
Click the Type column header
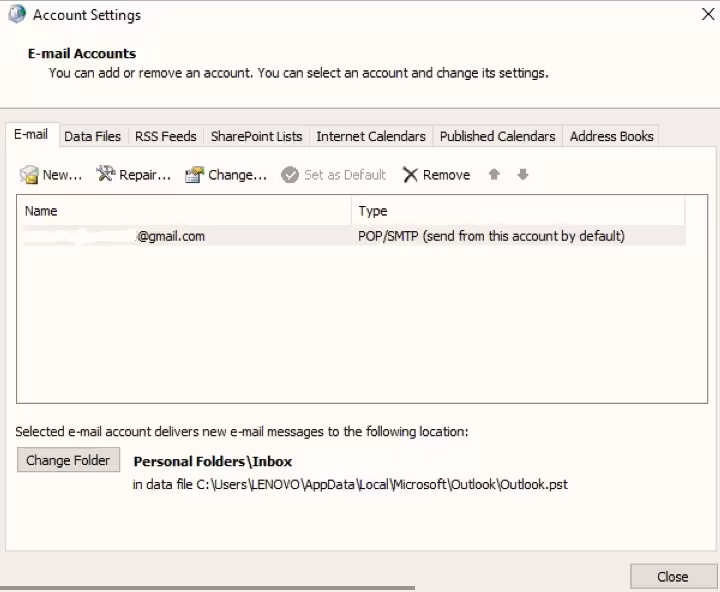click(518, 211)
